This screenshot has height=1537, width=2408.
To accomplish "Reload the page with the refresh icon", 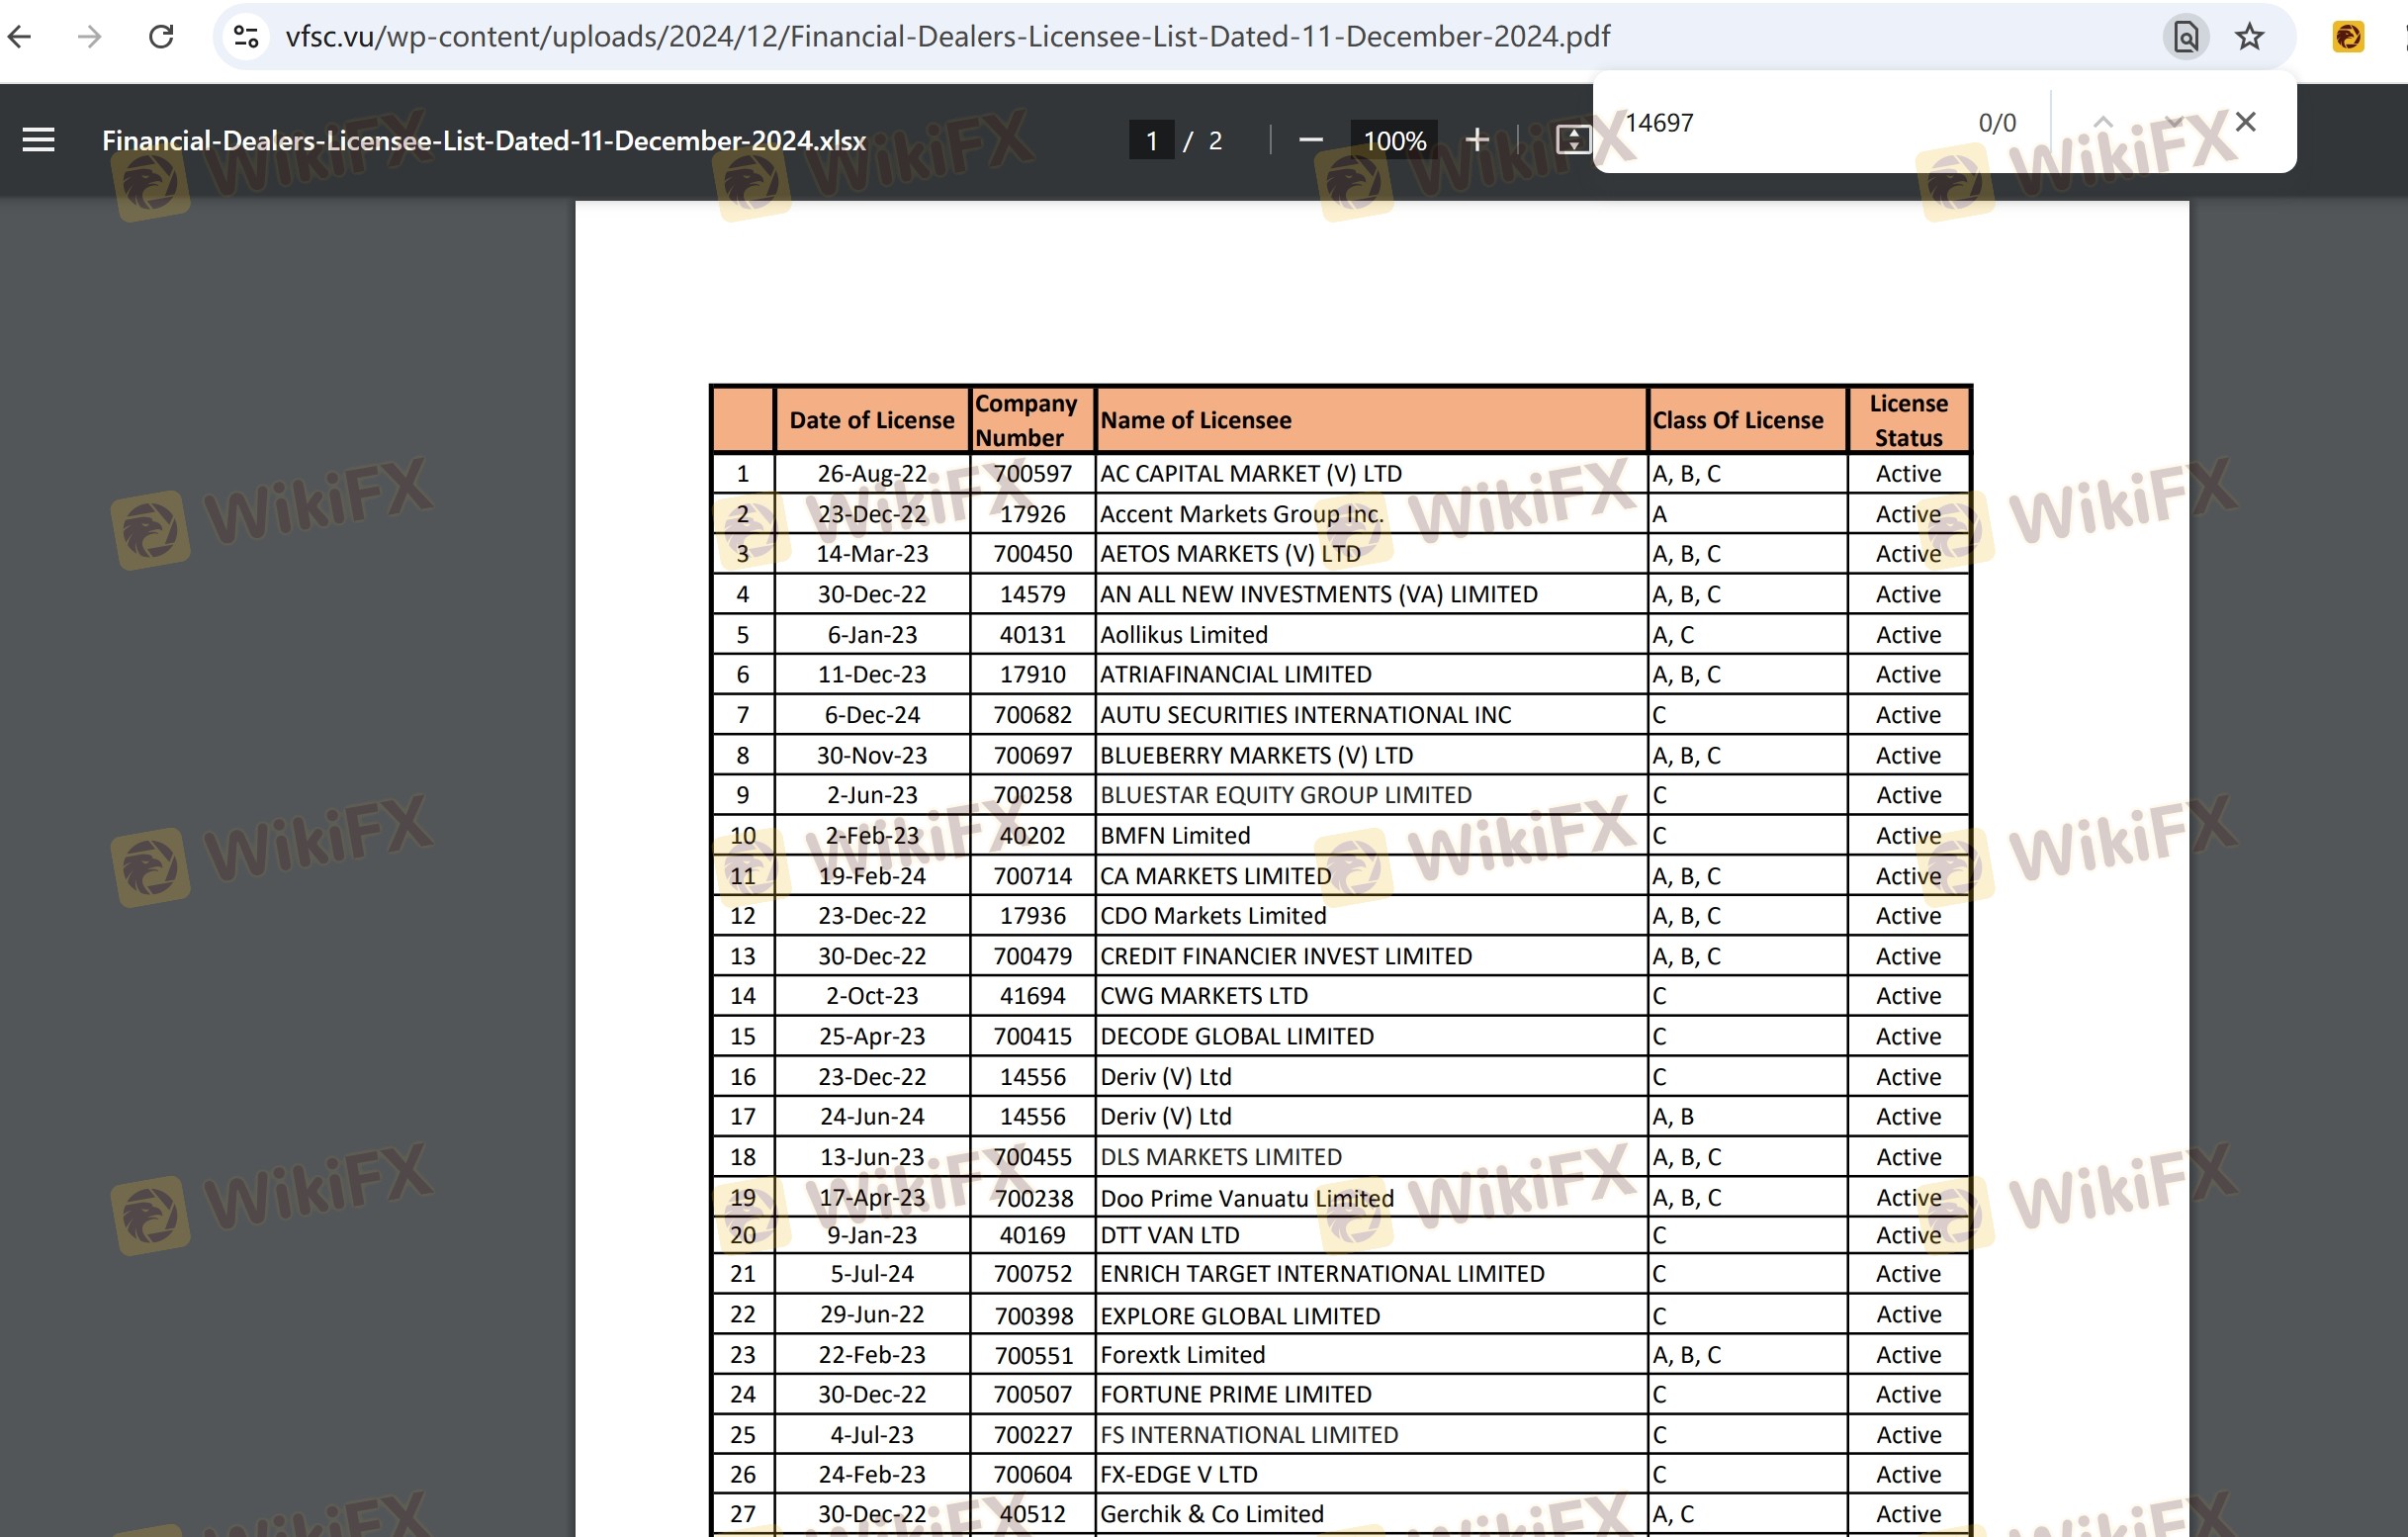I will 161,37.
